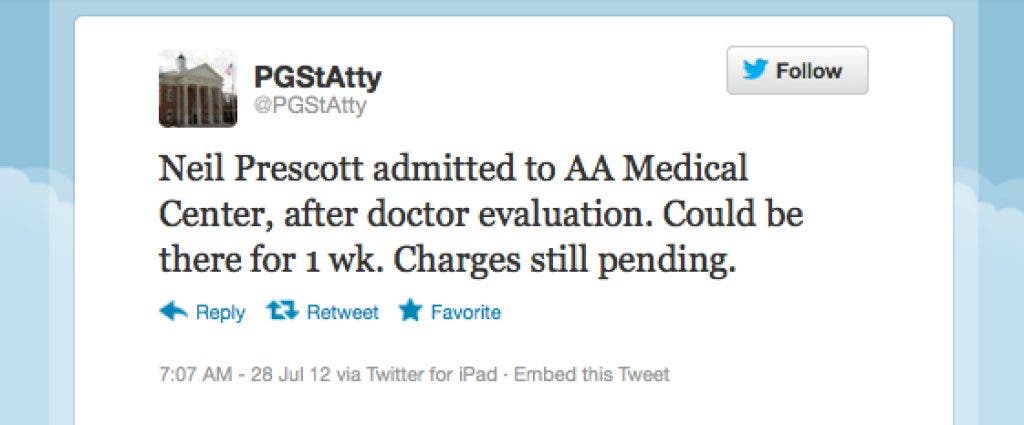Follow the PGStAtty account

coord(797,71)
